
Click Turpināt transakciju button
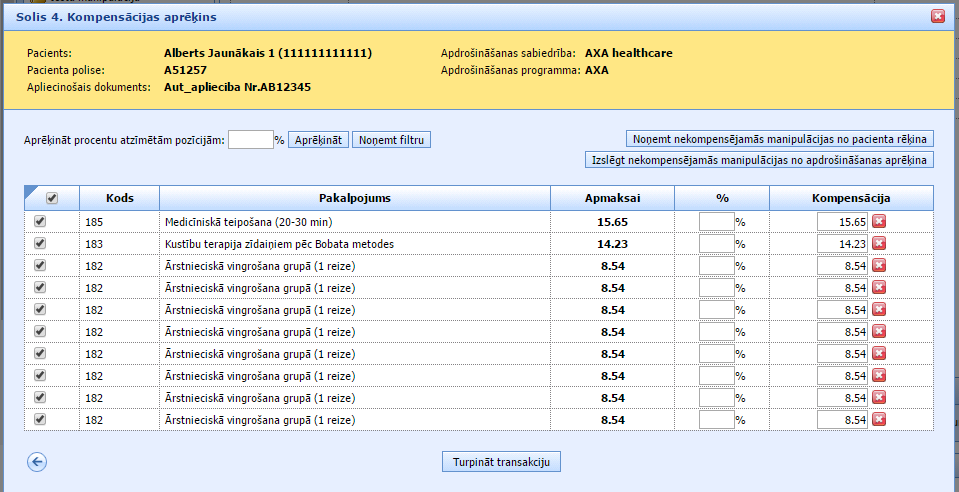(501, 461)
